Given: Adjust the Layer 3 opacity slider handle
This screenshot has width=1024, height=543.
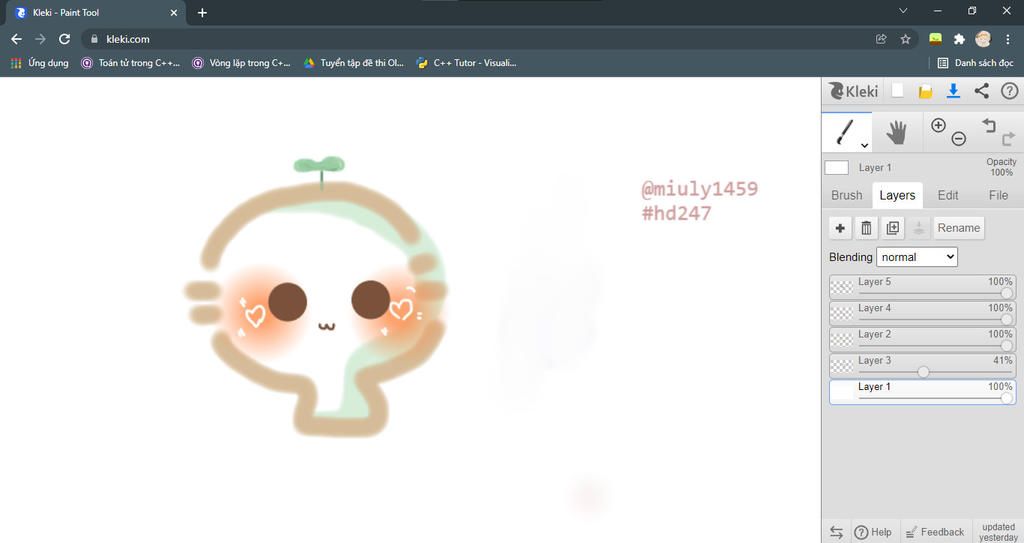Looking at the screenshot, I should pyautogui.click(x=923, y=372).
